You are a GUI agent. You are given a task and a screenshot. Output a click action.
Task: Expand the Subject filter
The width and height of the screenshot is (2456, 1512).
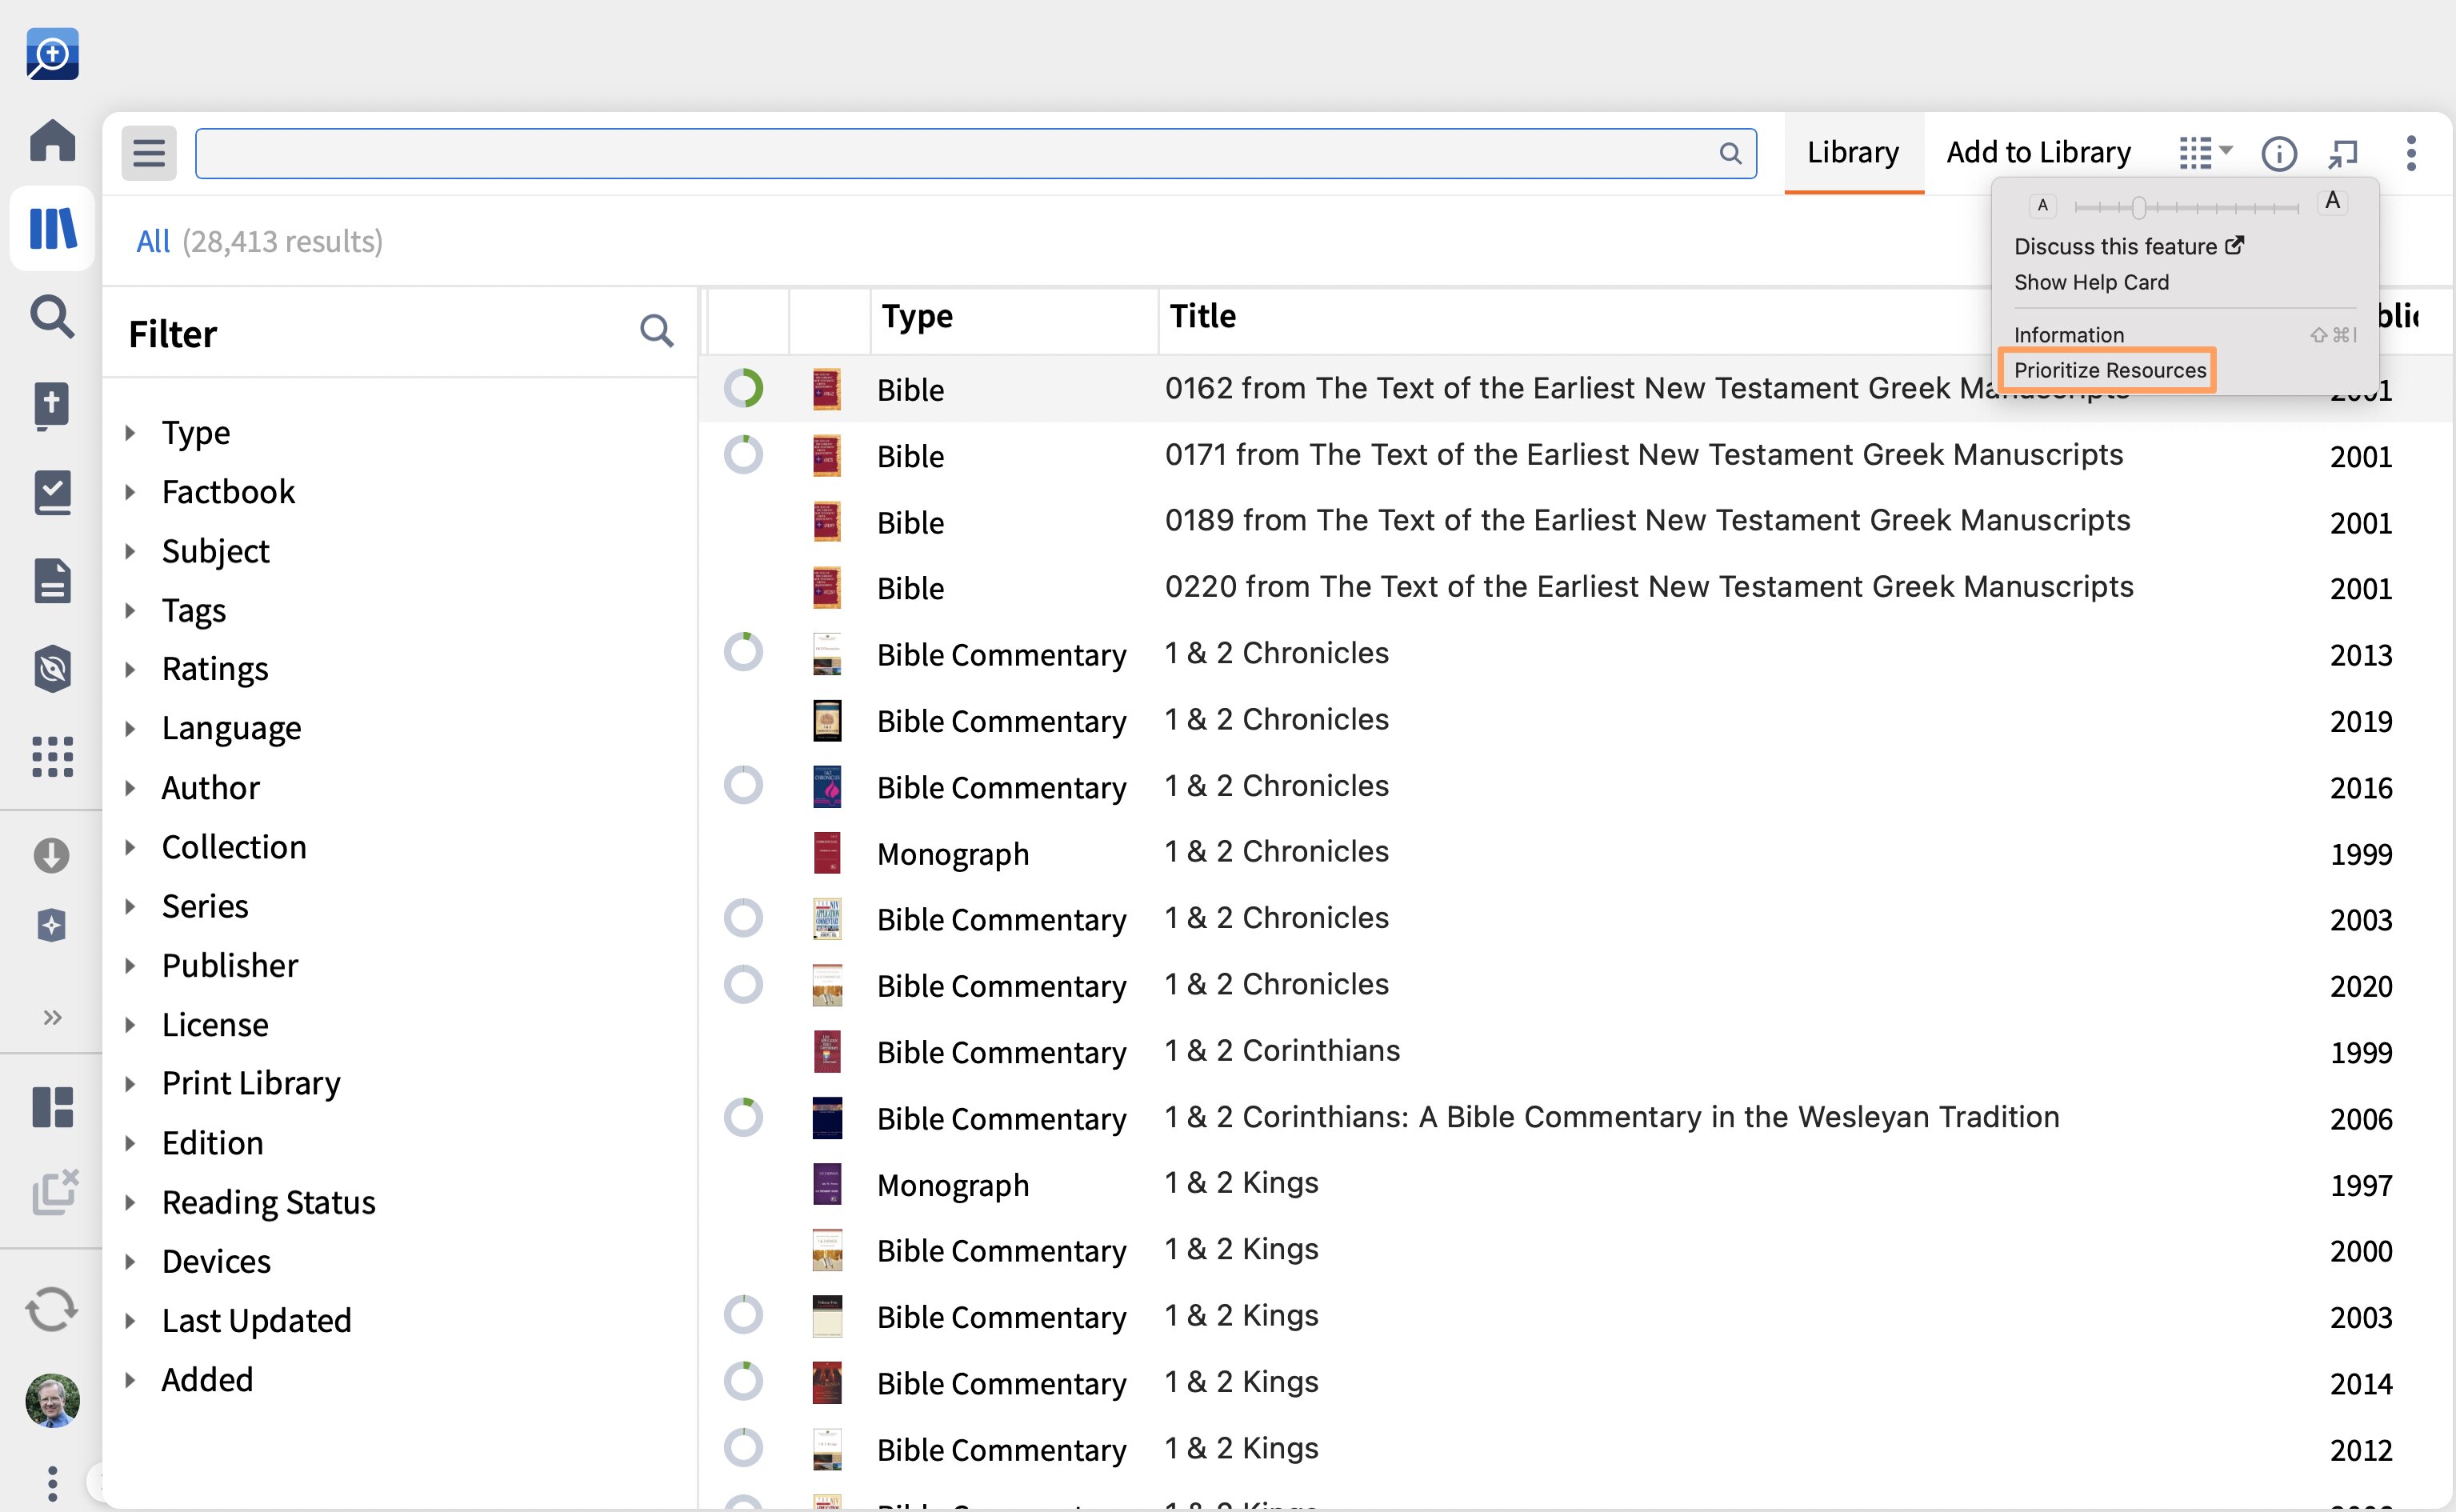pyautogui.click(x=130, y=551)
